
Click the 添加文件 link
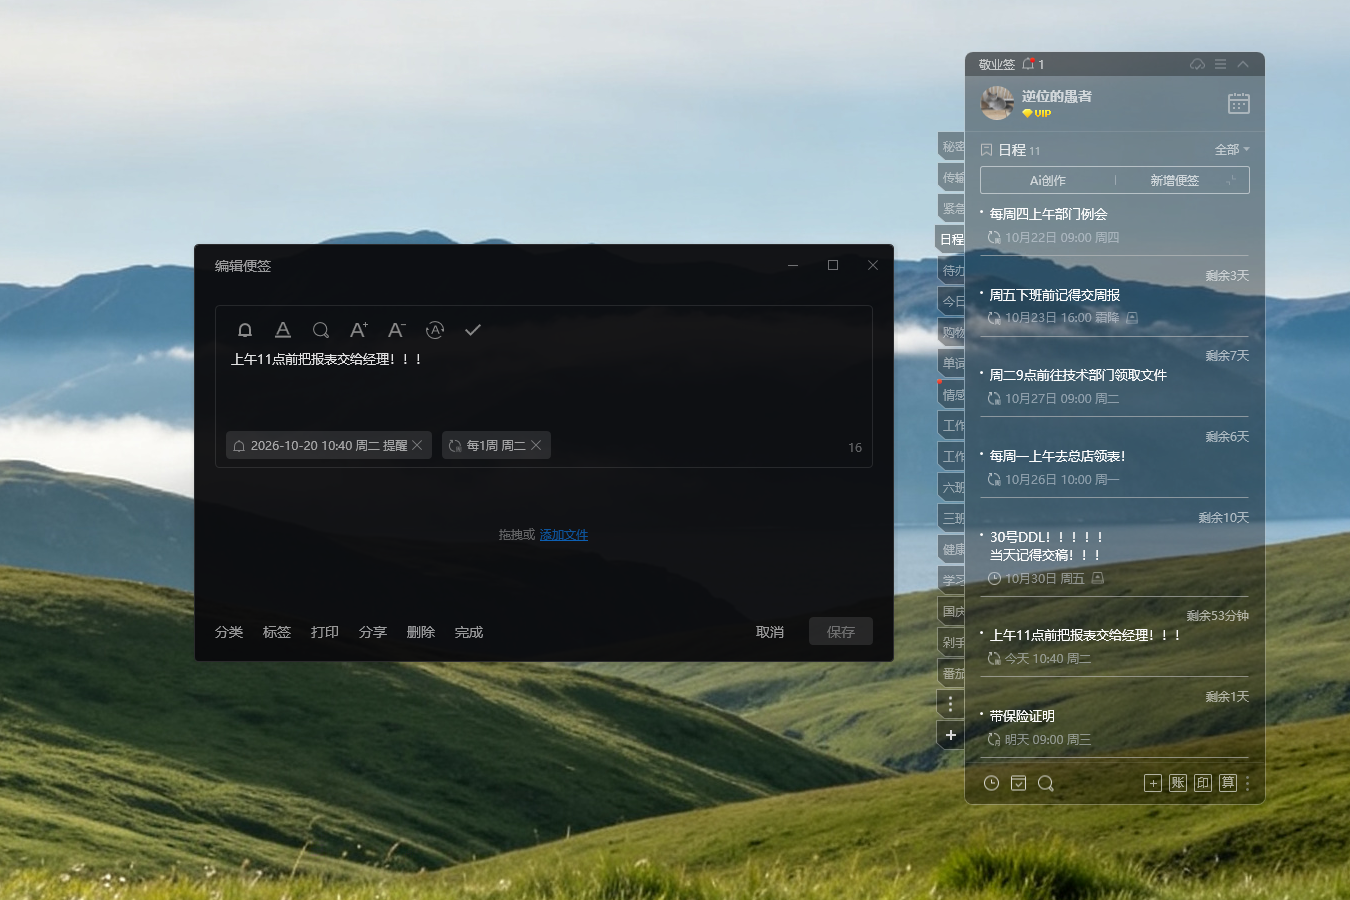pos(564,535)
